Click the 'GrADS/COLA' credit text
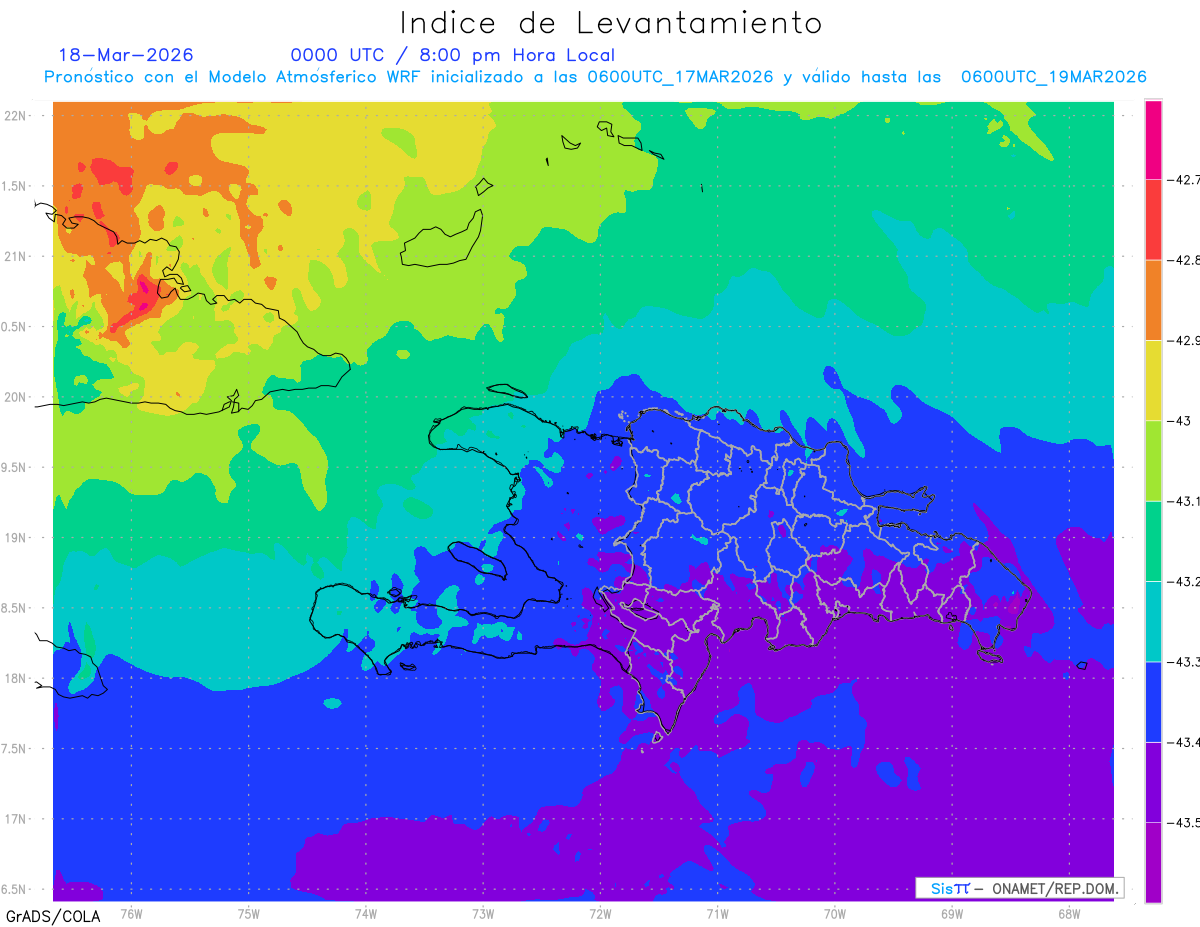Screen dimensions: 1200x927 (x=52, y=916)
